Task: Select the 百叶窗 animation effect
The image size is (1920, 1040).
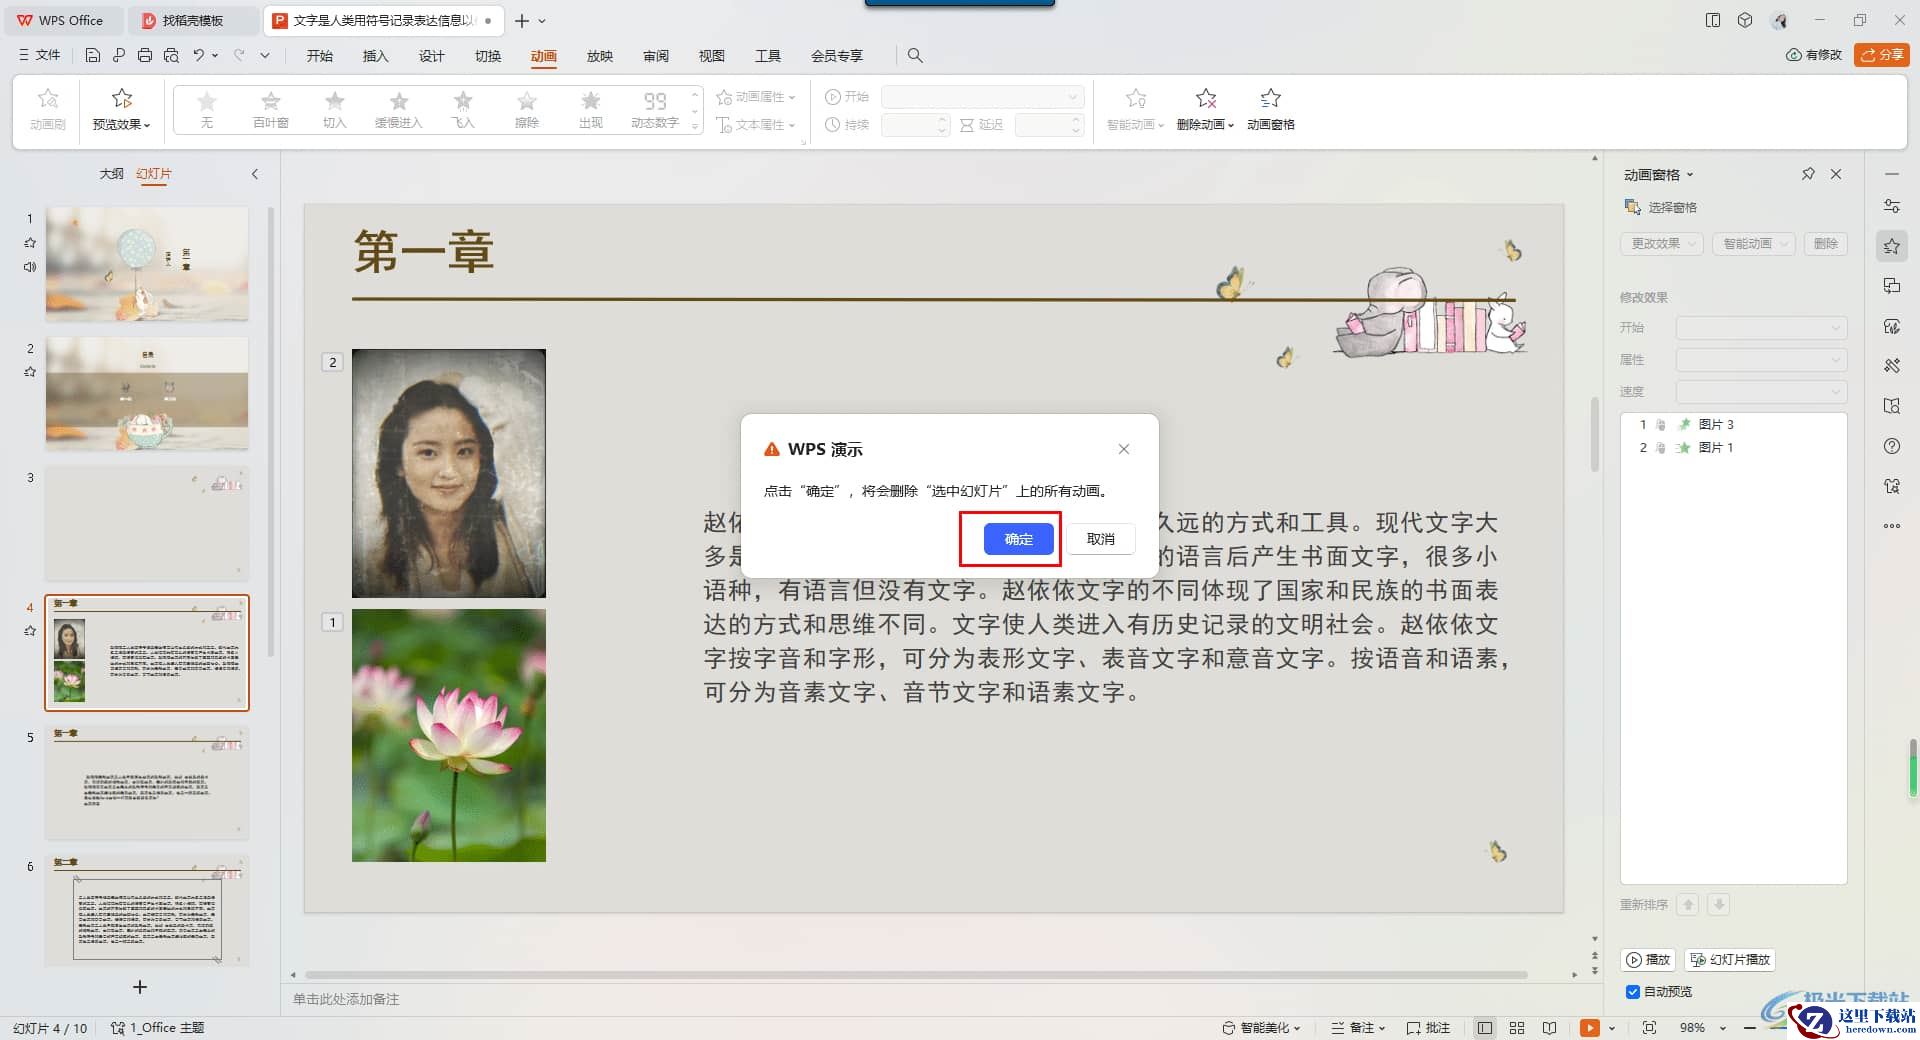Action: coord(271,109)
